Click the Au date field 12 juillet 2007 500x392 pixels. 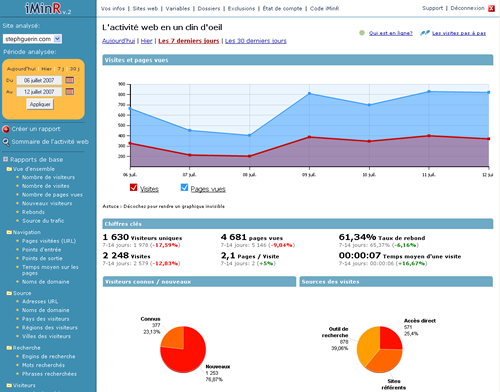tap(39, 92)
